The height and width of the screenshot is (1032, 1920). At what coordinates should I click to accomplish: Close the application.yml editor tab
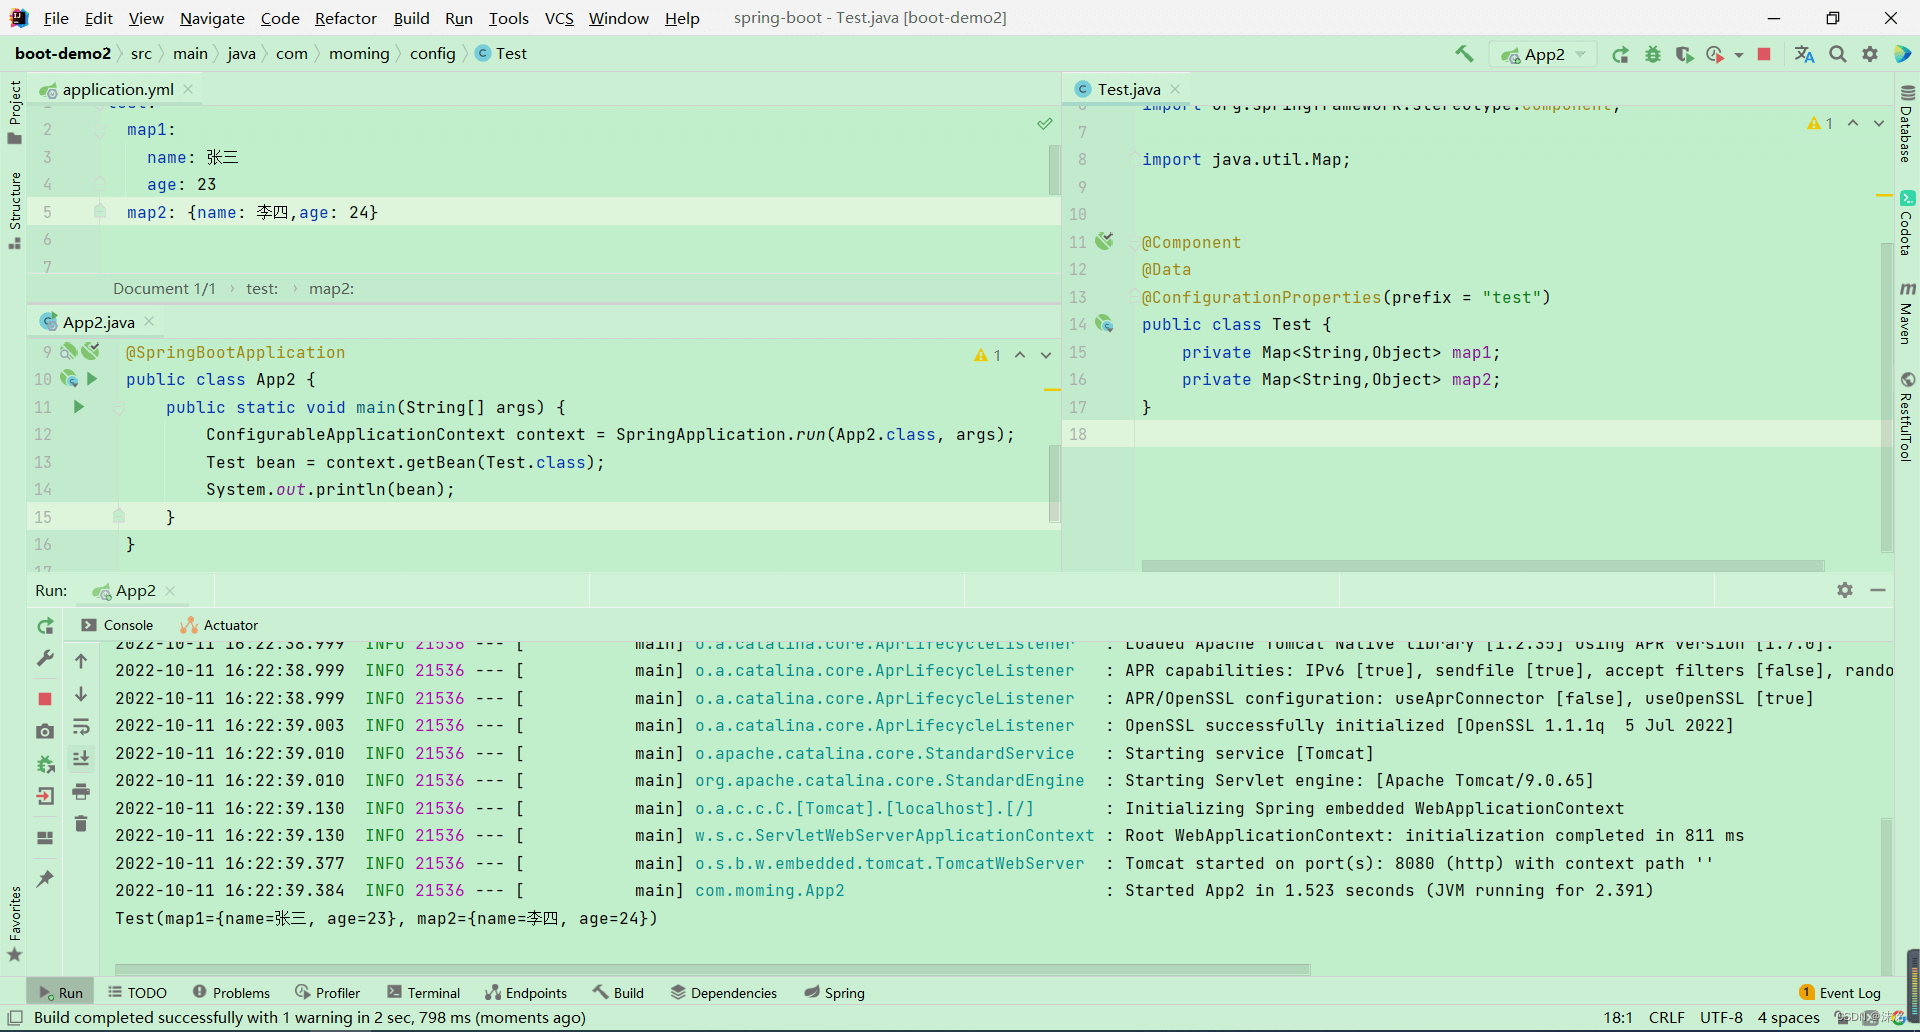pyautogui.click(x=188, y=89)
